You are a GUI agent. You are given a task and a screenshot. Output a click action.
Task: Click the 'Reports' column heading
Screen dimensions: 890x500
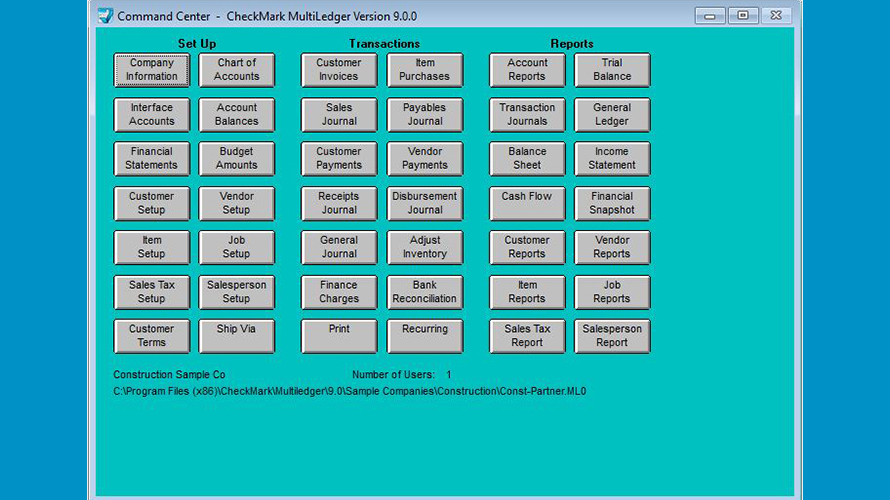pyautogui.click(x=572, y=44)
